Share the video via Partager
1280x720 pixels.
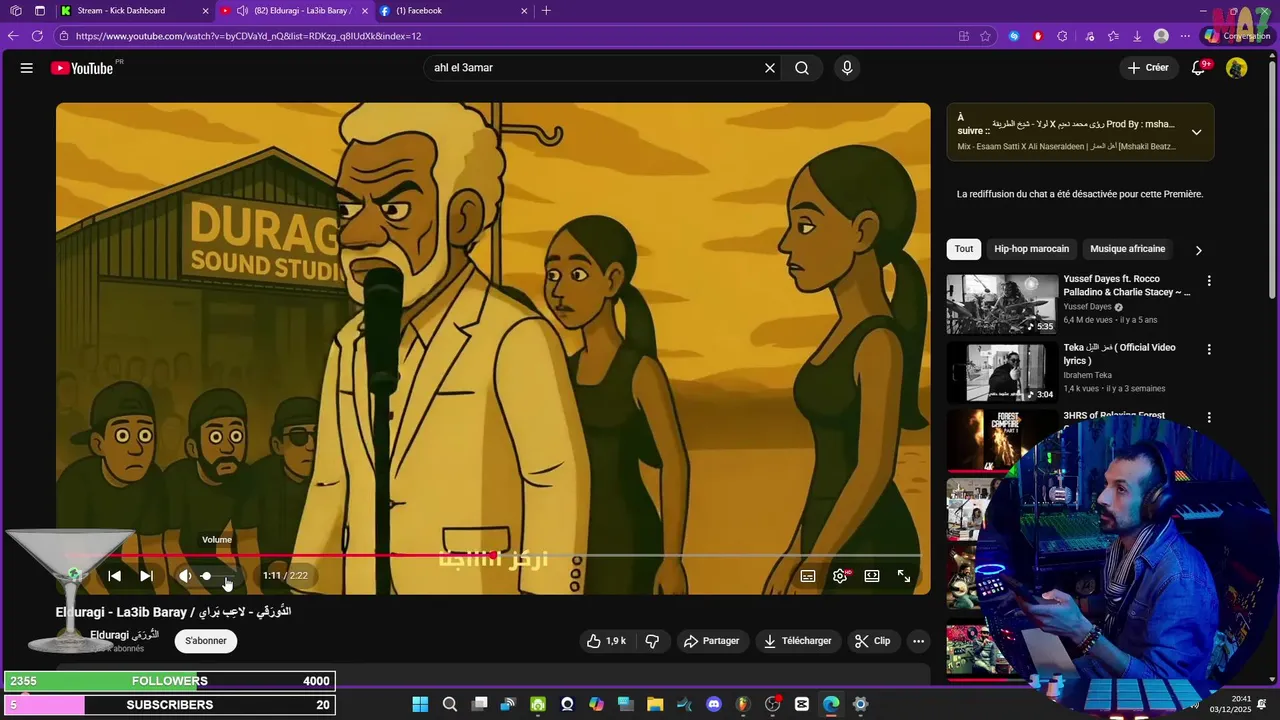(711, 641)
